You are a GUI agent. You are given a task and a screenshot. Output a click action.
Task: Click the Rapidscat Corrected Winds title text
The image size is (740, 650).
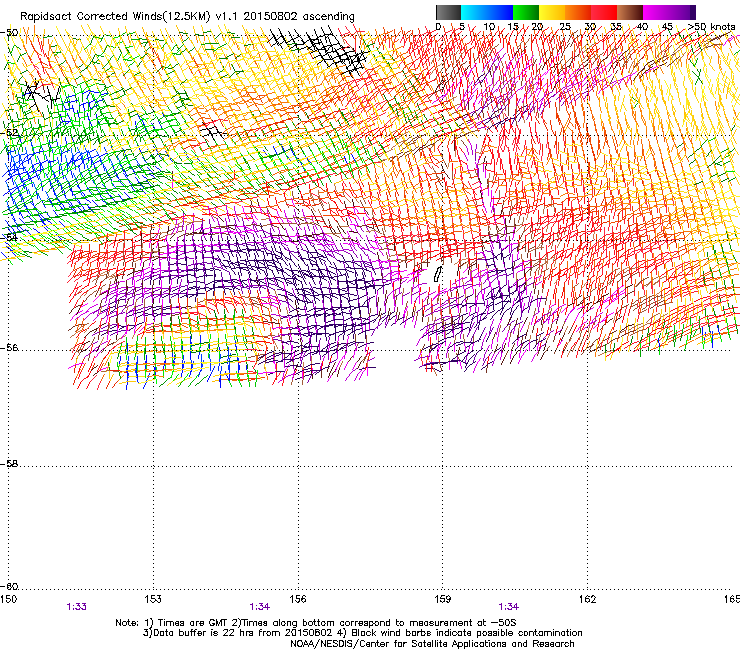click(x=187, y=16)
